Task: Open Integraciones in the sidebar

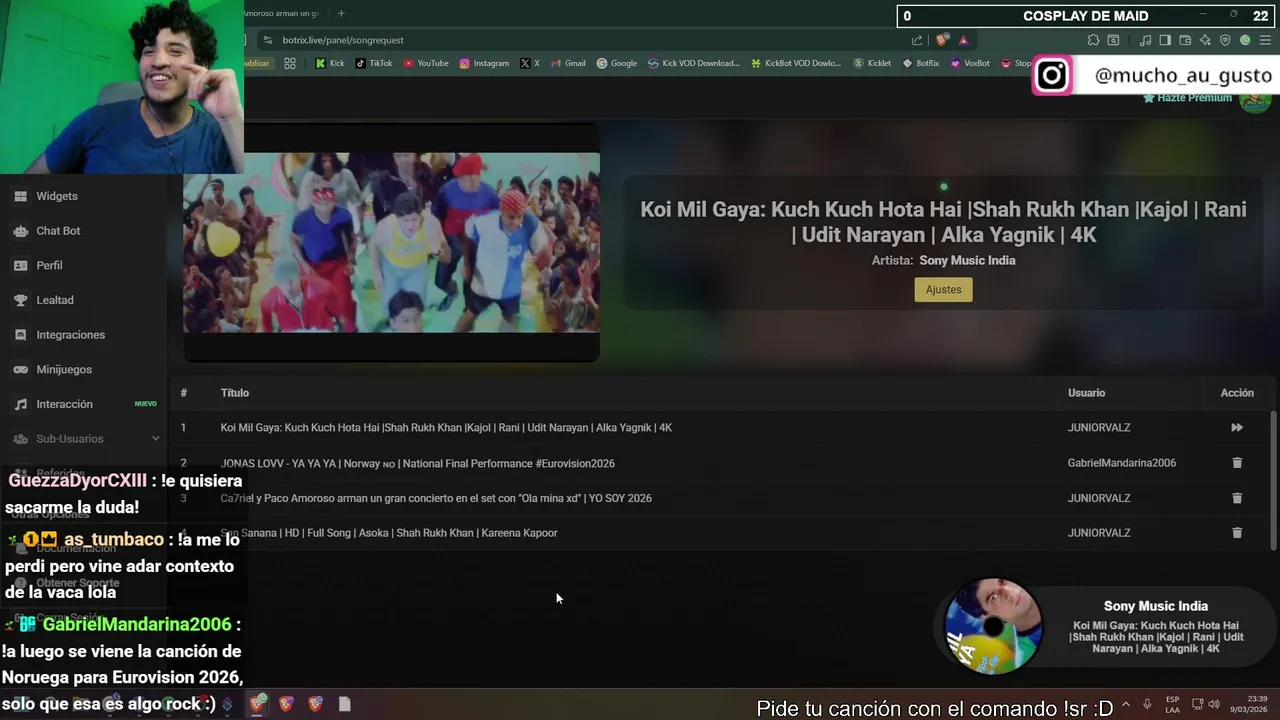Action: click(x=70, y=335)
